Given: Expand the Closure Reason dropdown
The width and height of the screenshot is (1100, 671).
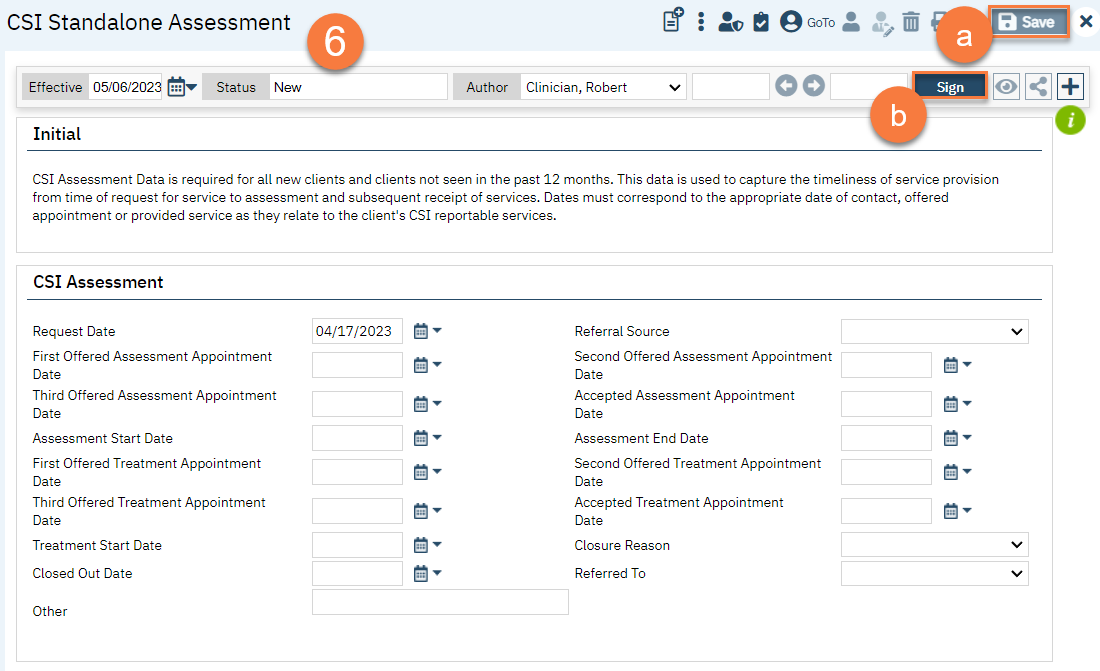Looking at the screenshot, I should click(934, 545).
